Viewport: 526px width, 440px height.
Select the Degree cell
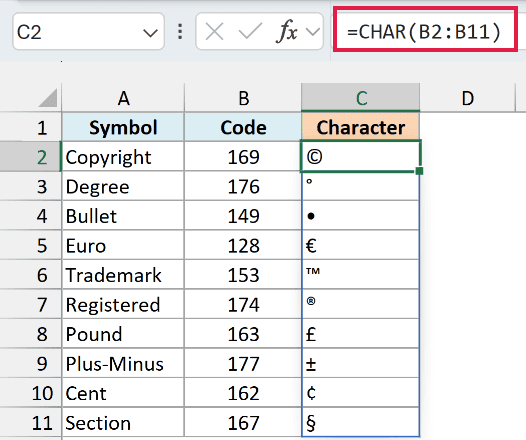pos(123,186)
